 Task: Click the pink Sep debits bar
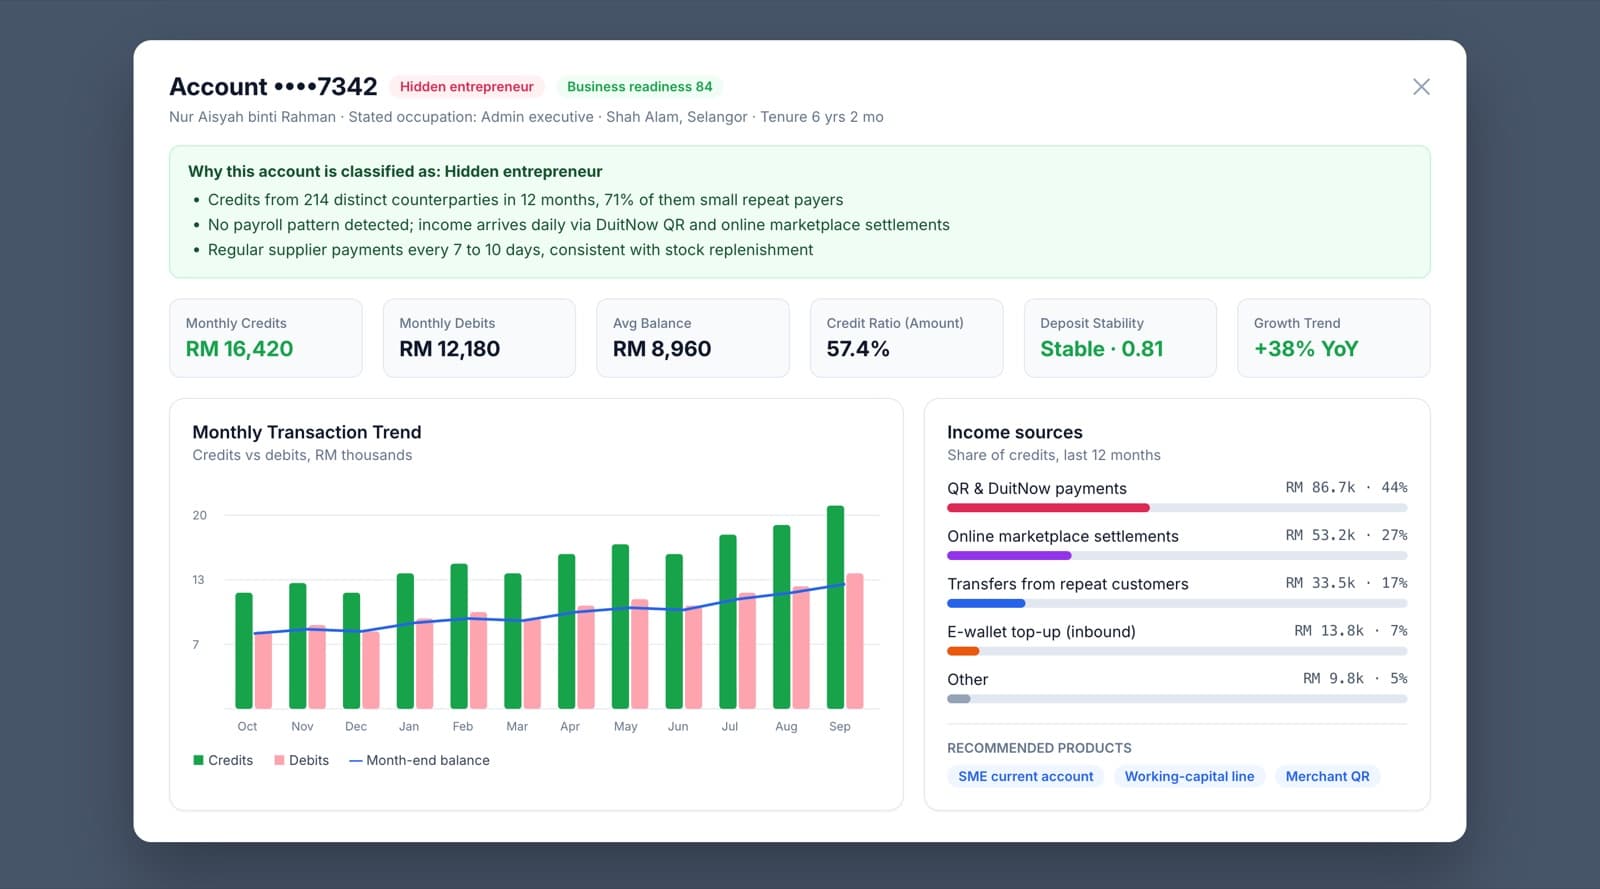[855, 641]
